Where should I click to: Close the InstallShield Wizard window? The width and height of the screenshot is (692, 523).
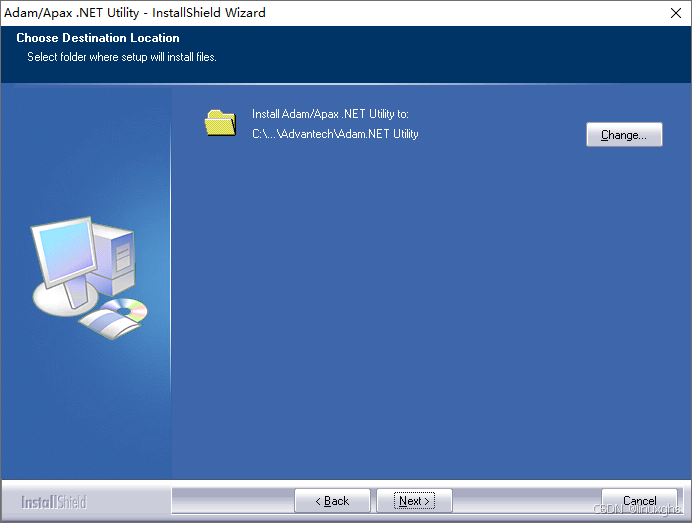676,13
